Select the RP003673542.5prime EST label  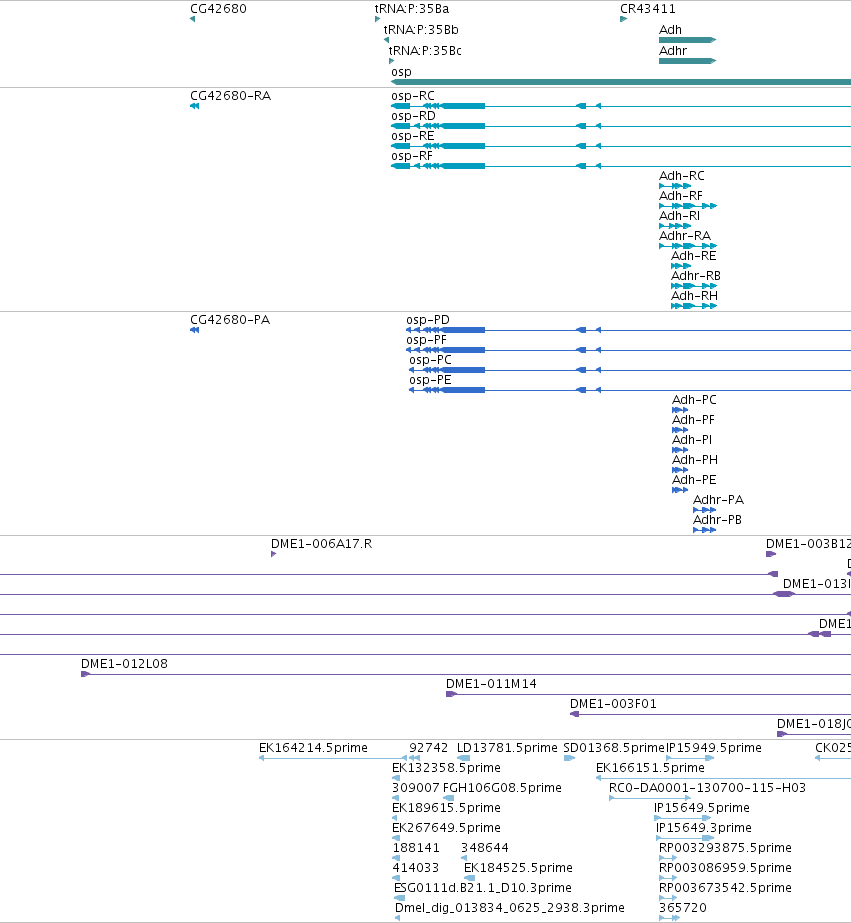(x=725, y=888)
